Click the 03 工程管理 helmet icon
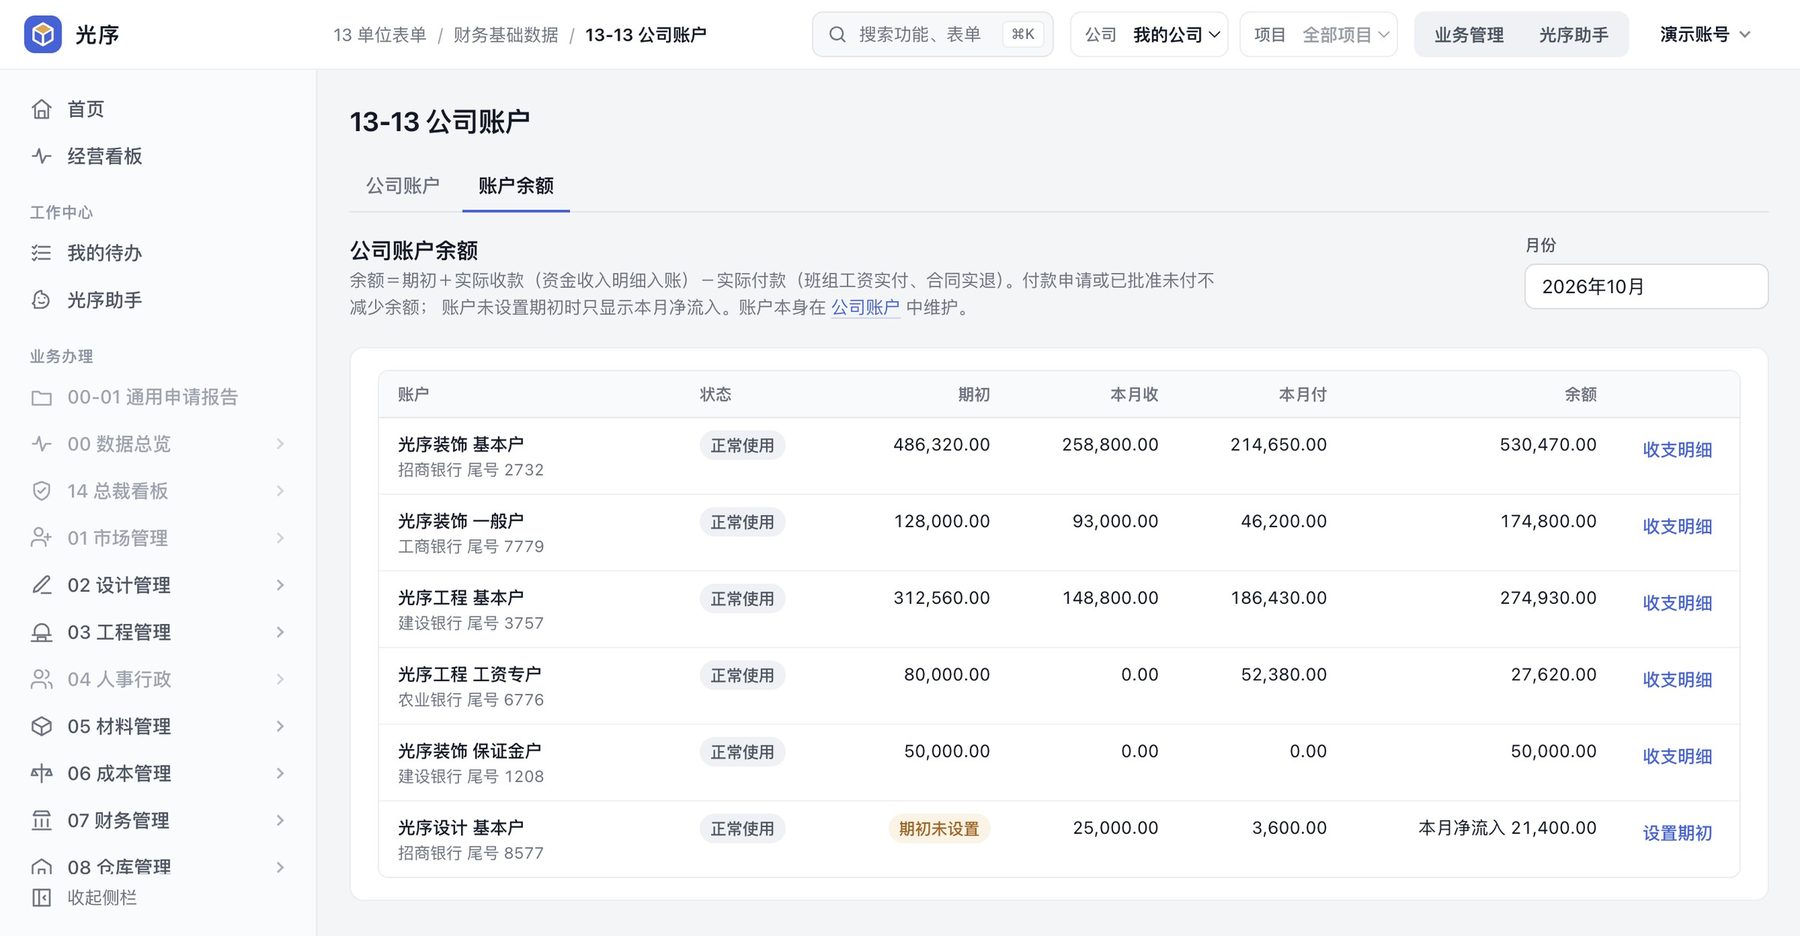The height and width of the screenshot is (936, 1800). (x=41, y=632)
